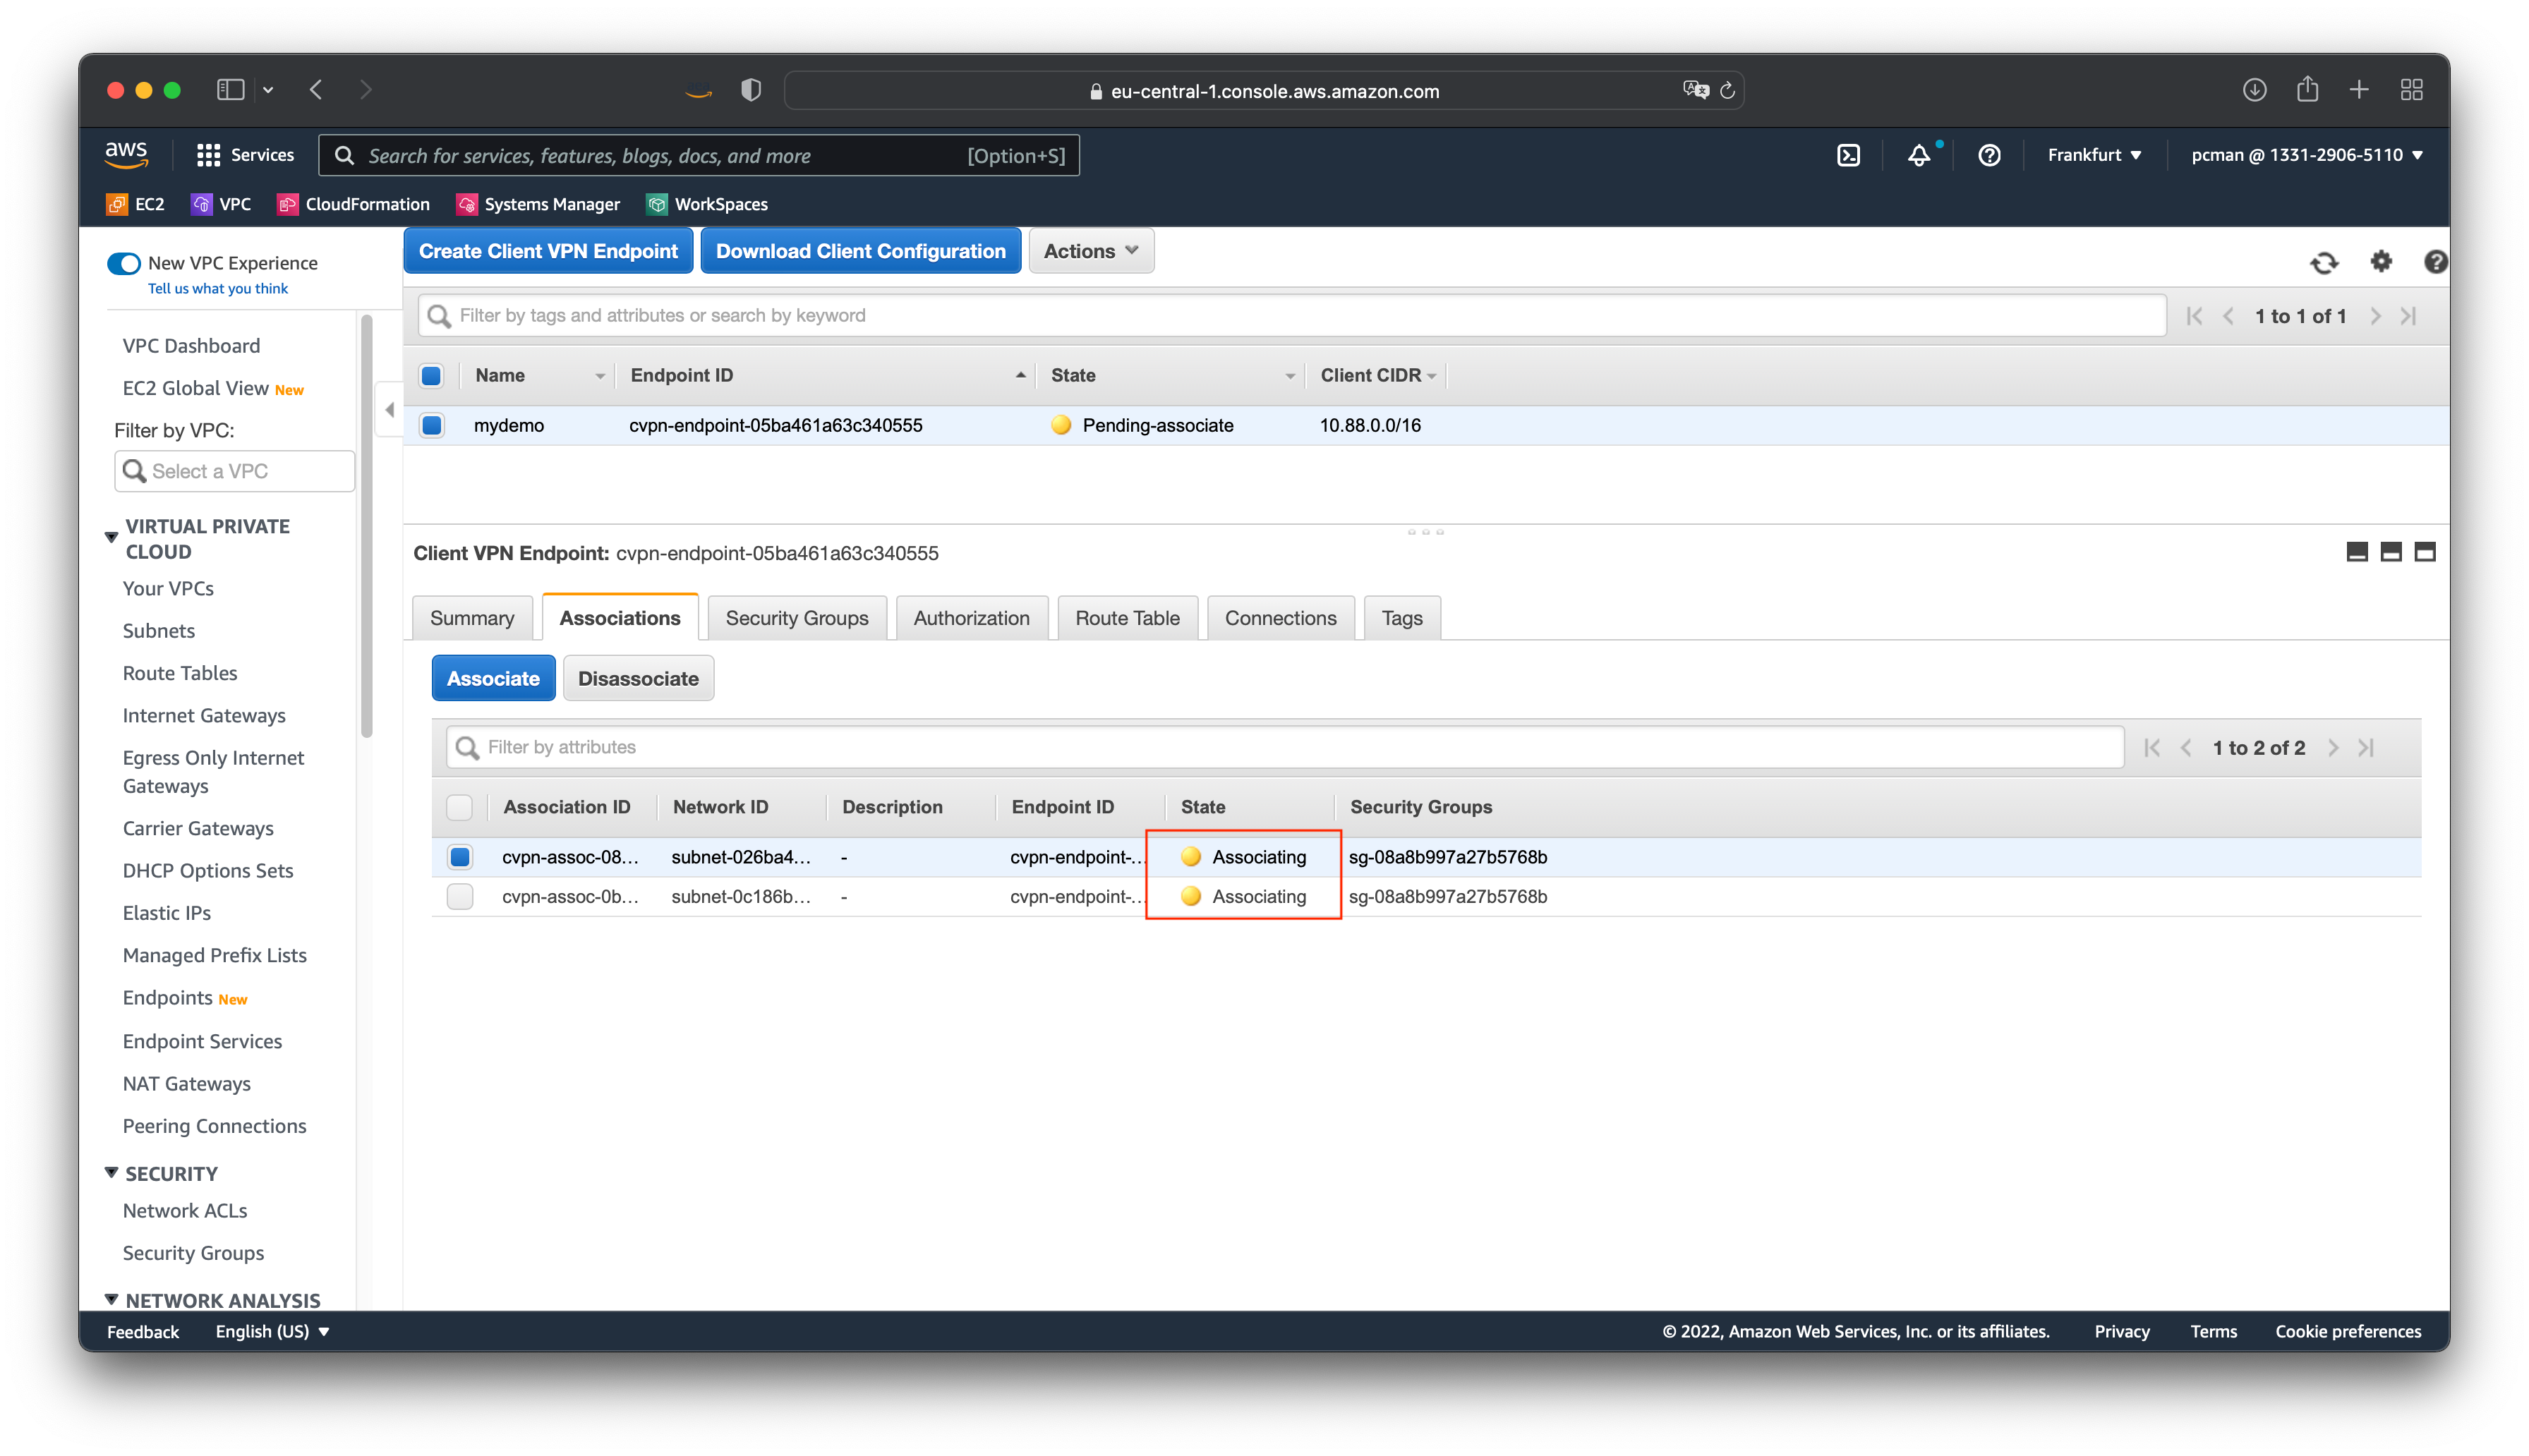Open the pcman account menu

[x=2306, y=155]
